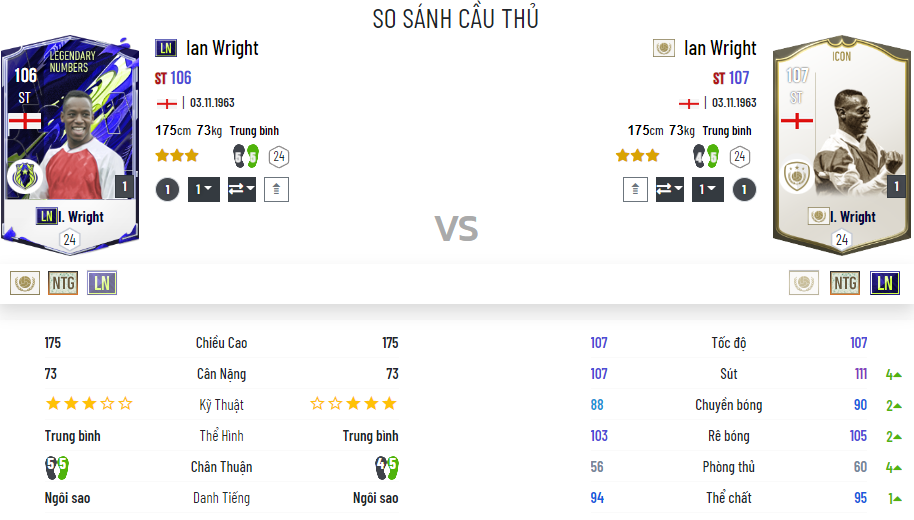The height and width of the screenshot is (520, 914).
Task: Click the LN season icon beside left Ian Wright
Action: tap(166, 48)
